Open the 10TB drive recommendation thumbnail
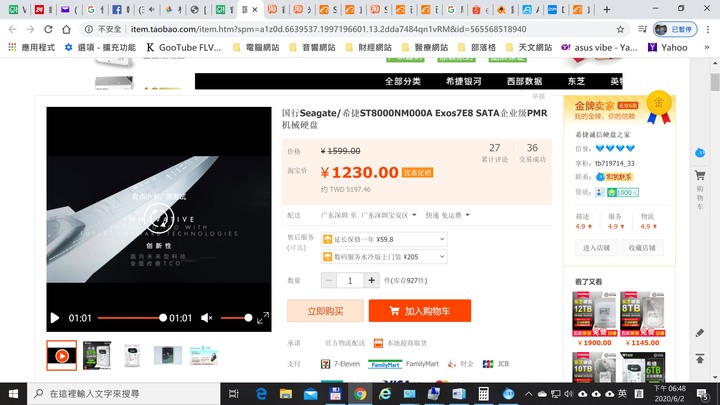Viewport: 720px width, 405px height. tap(594, 367)
